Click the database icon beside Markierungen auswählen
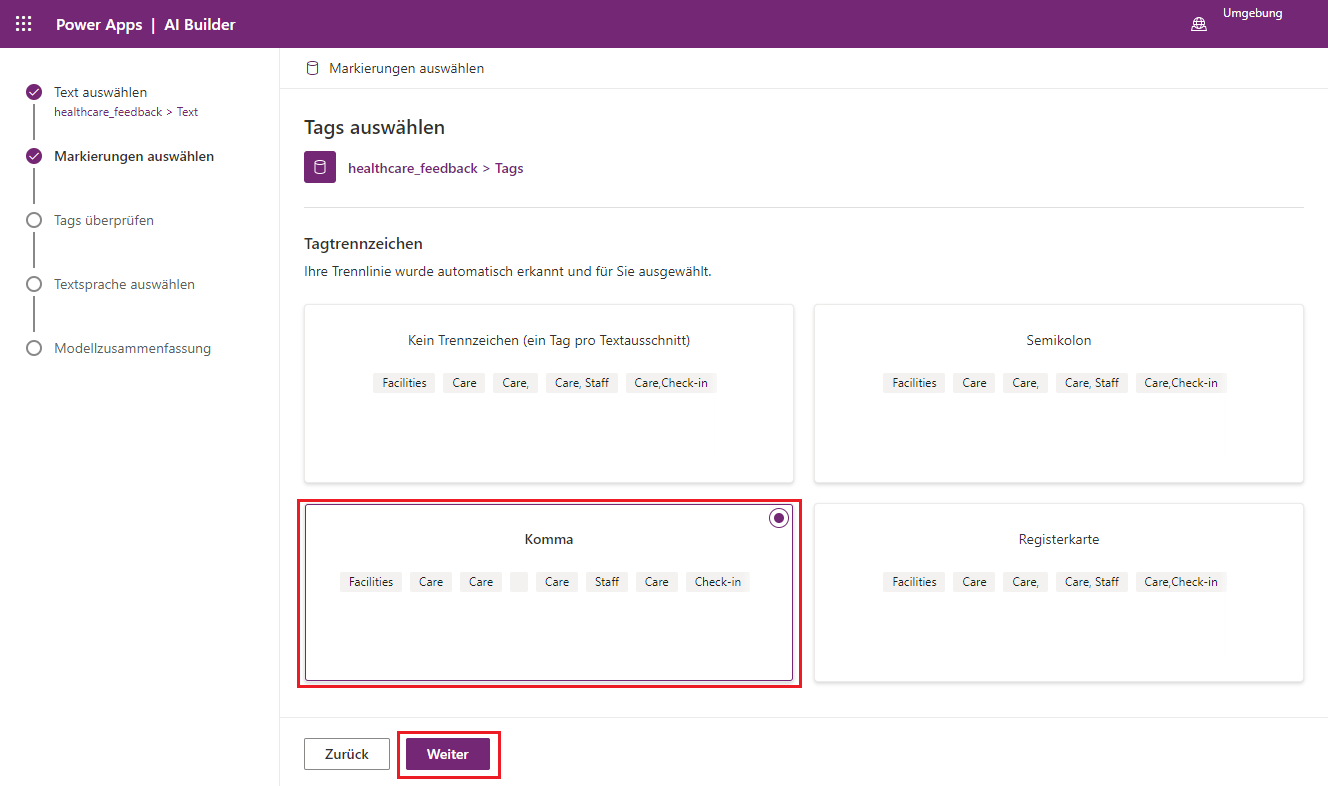The height and width of the screenshot is (786, 1328). (x=312, y=68)
